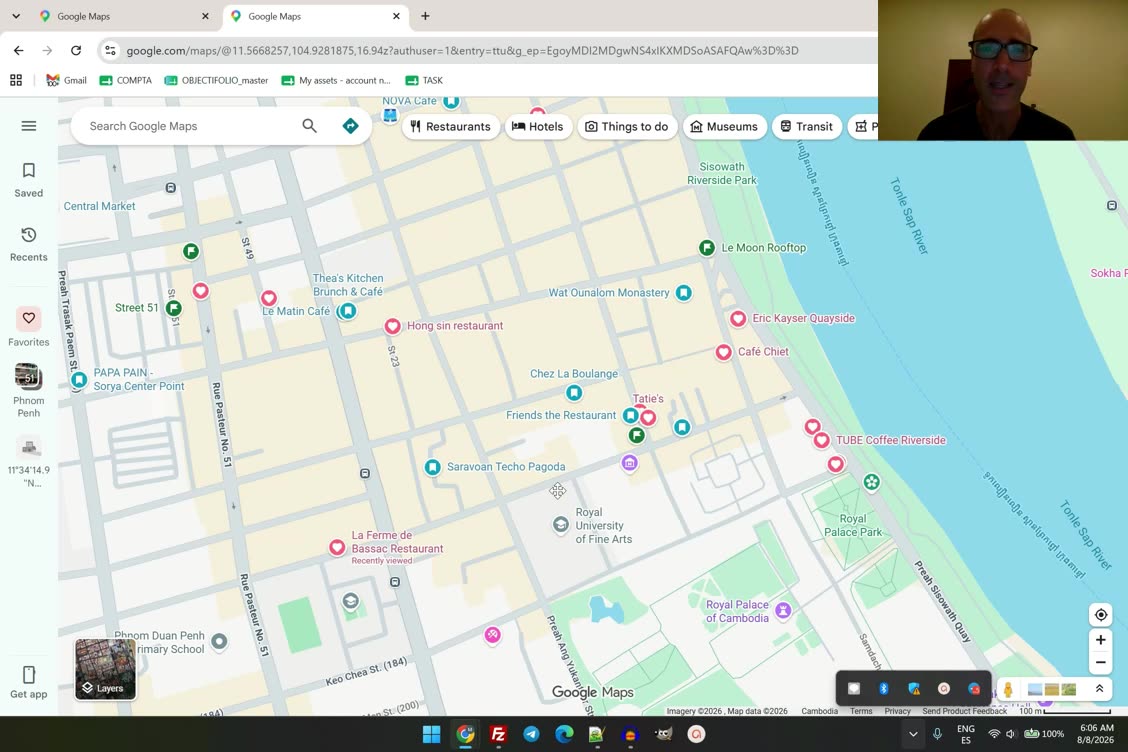Filter map by Hotels chip
Screen dimensions: 1128x752
[537, 127]
